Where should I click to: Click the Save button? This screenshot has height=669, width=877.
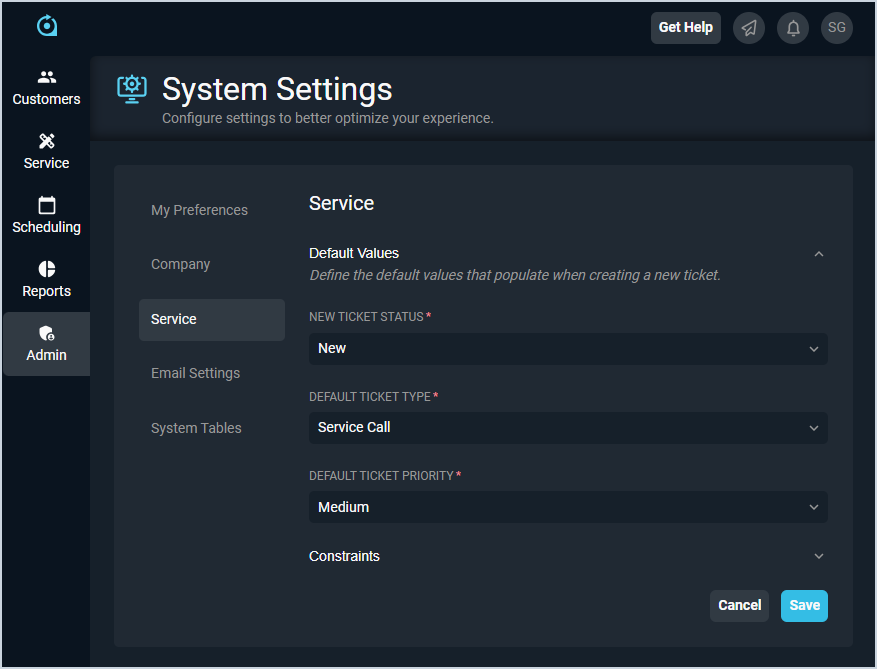pyautogui.click(x=804, y=605)
